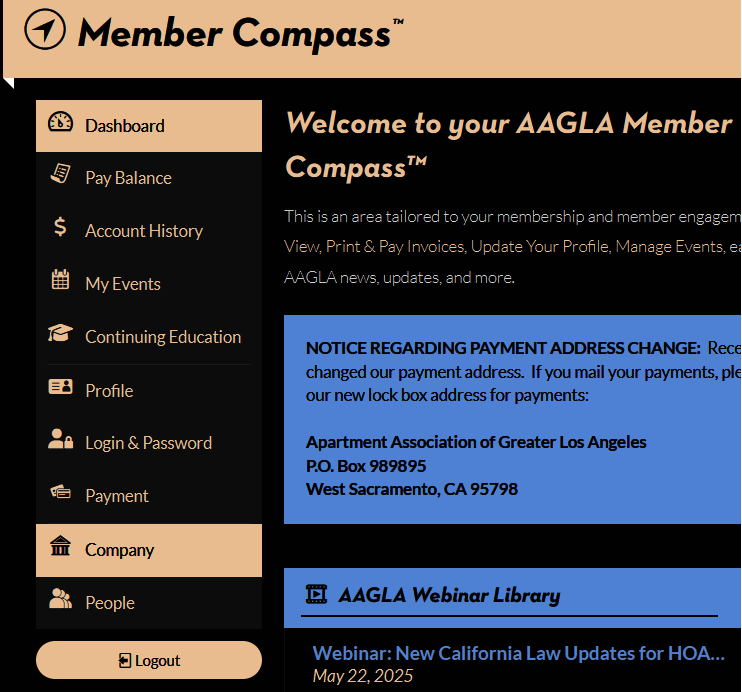The image size is (742, 692).
Task: Click the Company building icon
Action: click(60, 546)
